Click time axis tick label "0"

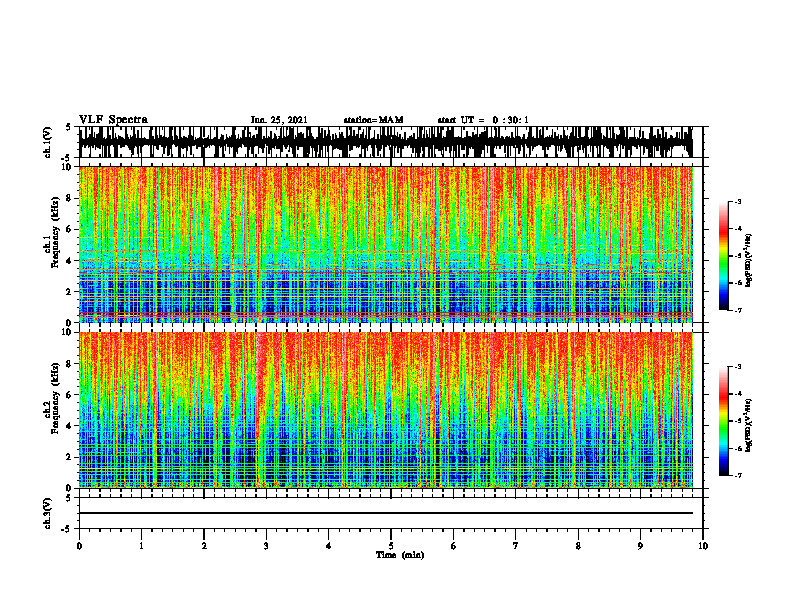[79, 546]
